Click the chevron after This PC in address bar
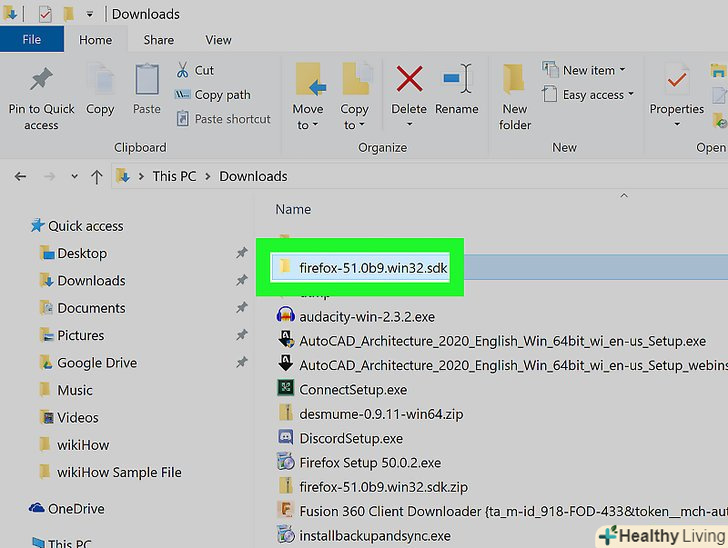728x548 pixels. pyautogui.click(x=208, y=176)
